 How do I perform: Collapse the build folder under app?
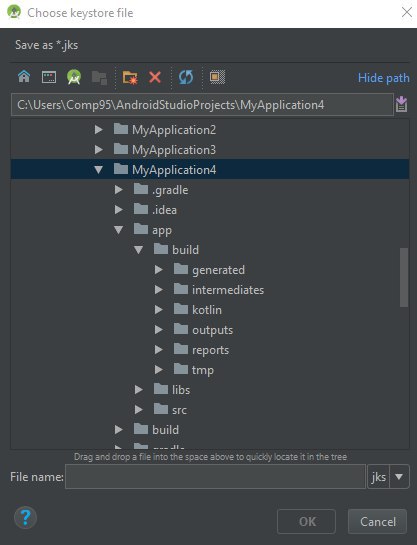(x=139, y=250)
